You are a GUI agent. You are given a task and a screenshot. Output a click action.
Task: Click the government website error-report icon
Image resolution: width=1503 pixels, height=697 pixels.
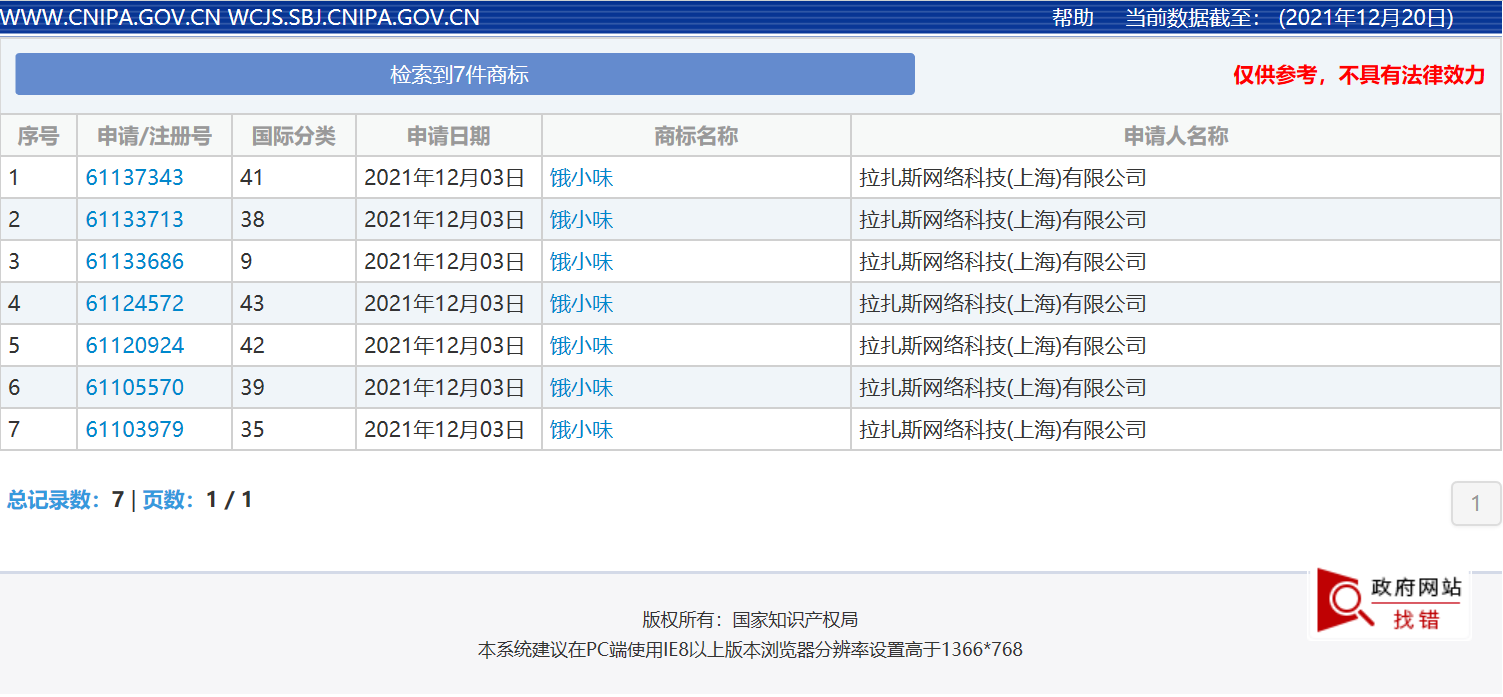[1389, 602]
